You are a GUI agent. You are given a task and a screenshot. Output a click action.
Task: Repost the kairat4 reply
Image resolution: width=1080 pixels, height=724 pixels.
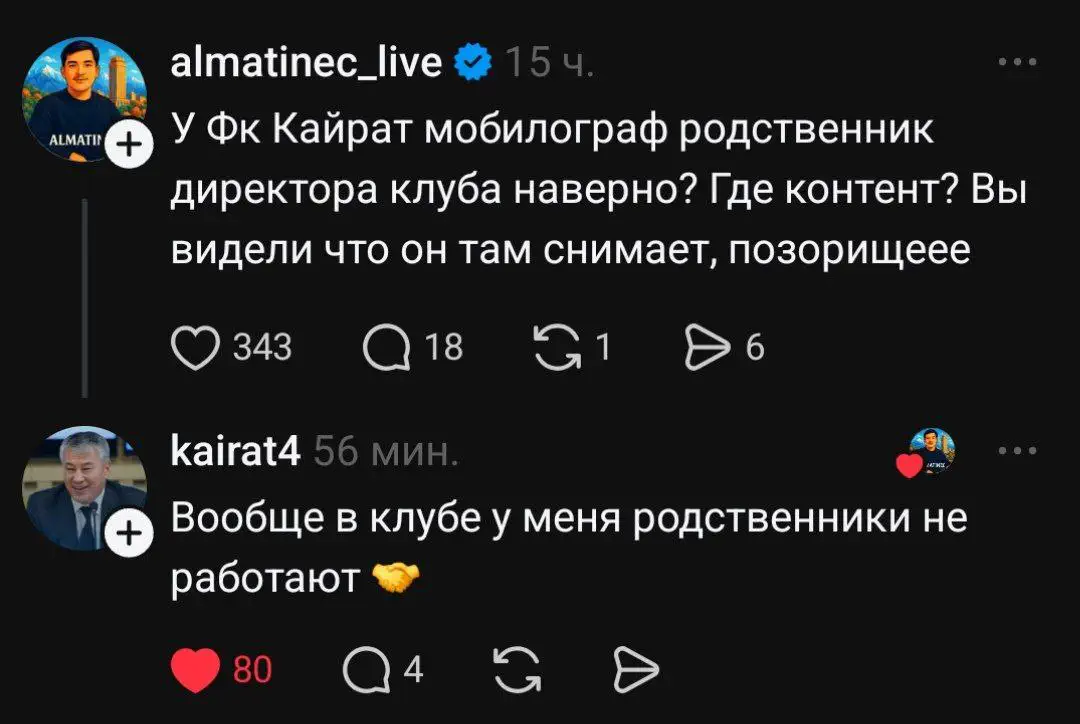(518, 669)
